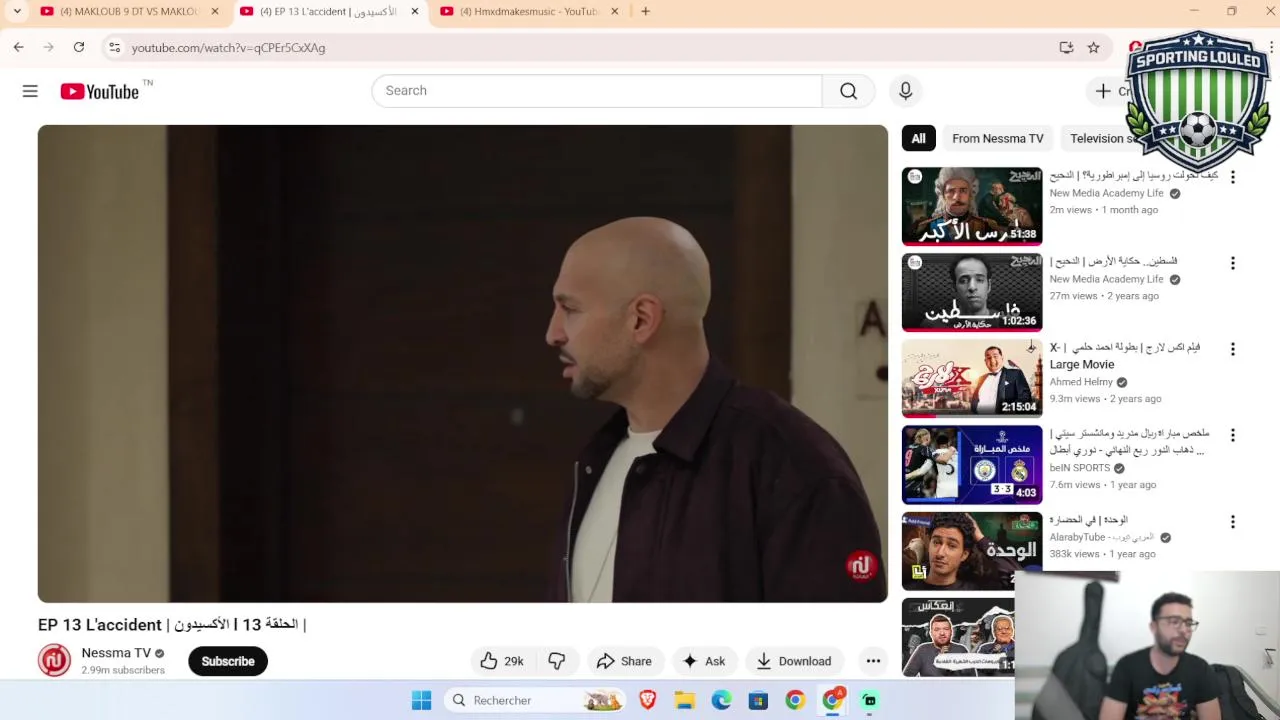Subscribe to Nessma TV
This screenshot has width=1280, height=720.
(228, 661)
